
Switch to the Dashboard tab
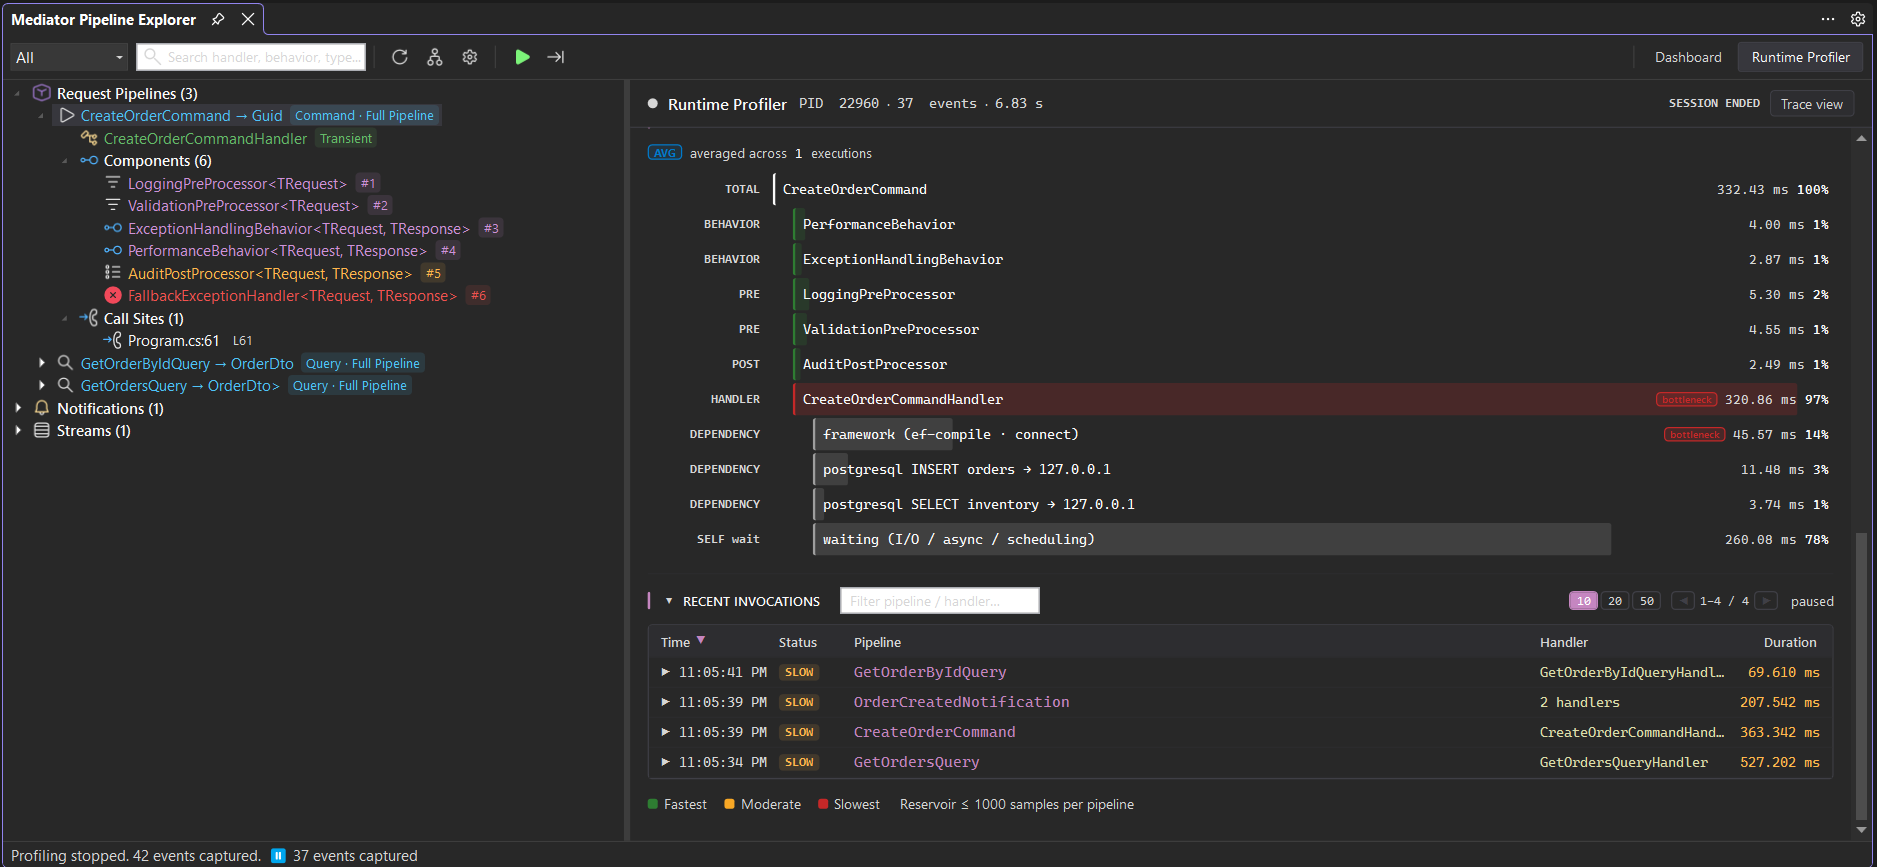1688,57
